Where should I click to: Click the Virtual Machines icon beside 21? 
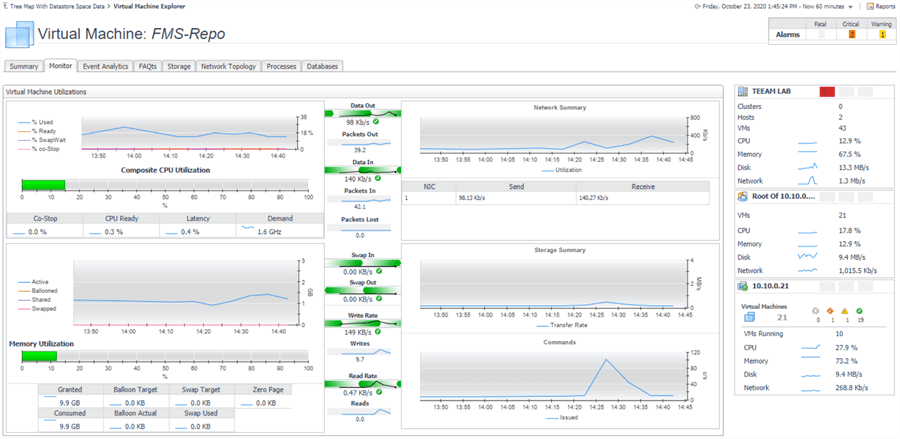(x=749, y=317)
